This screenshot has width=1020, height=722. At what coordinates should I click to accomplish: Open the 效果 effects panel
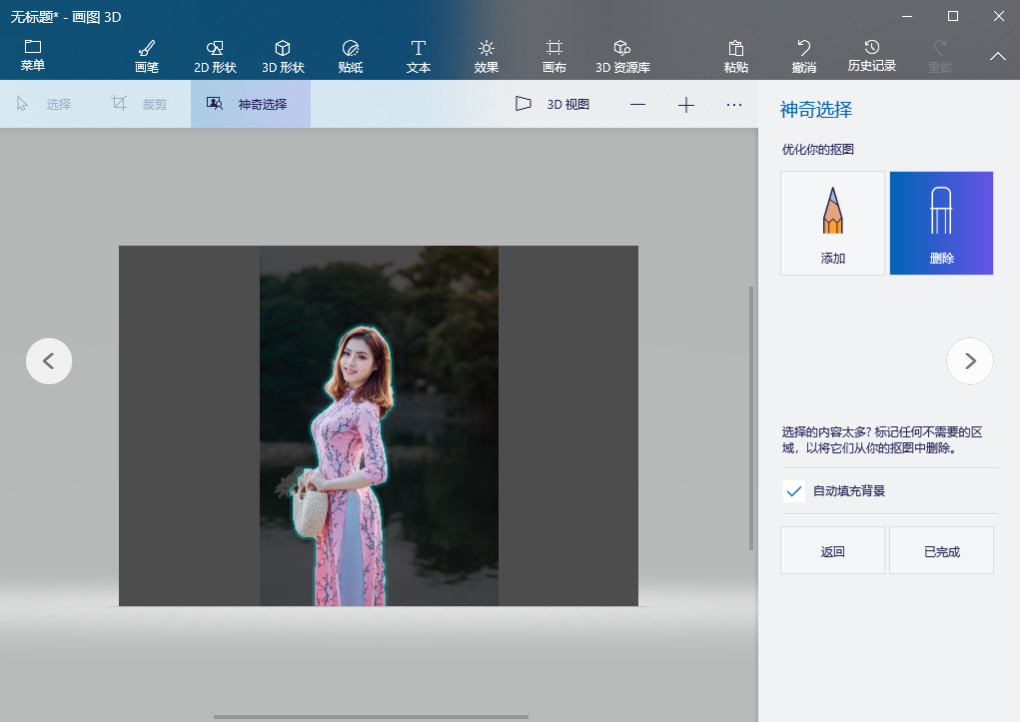pyautogui.click(x=486, y=57)
